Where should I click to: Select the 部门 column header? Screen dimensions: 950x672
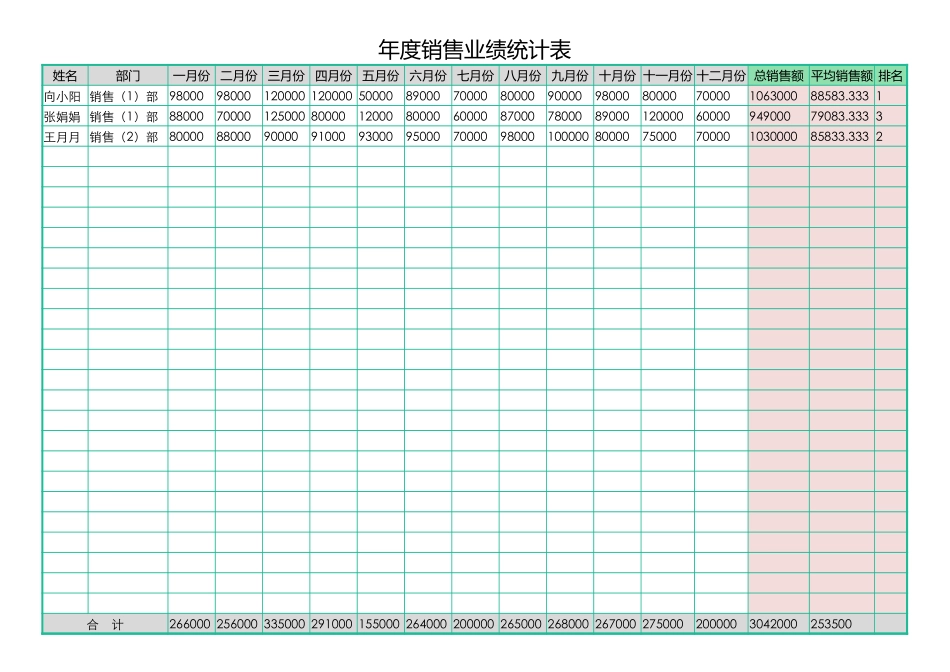128,76
